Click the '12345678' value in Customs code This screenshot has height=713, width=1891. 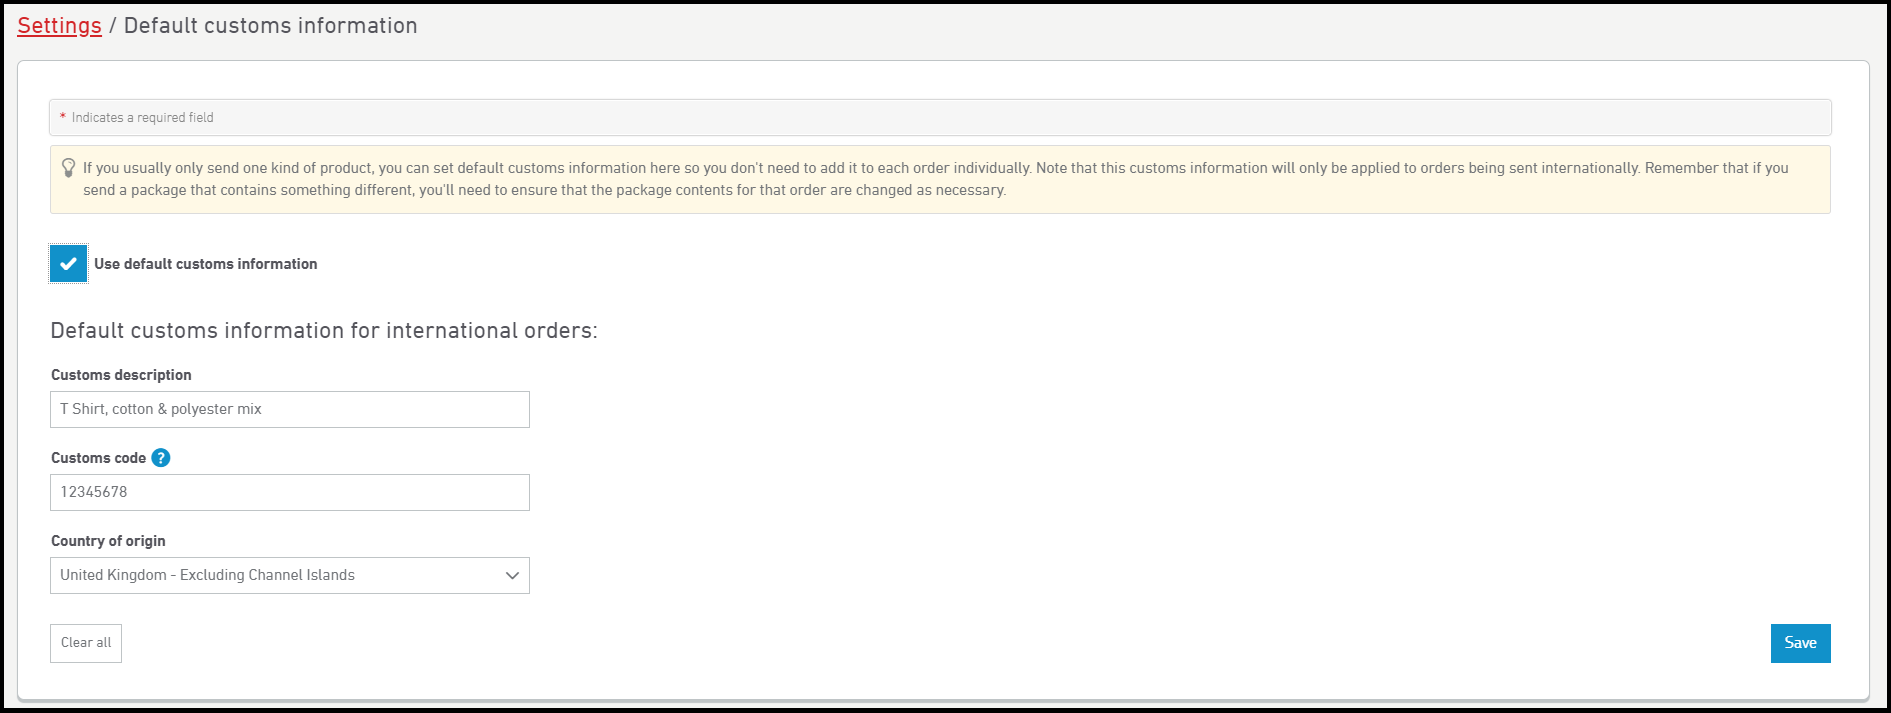point(94,493)
